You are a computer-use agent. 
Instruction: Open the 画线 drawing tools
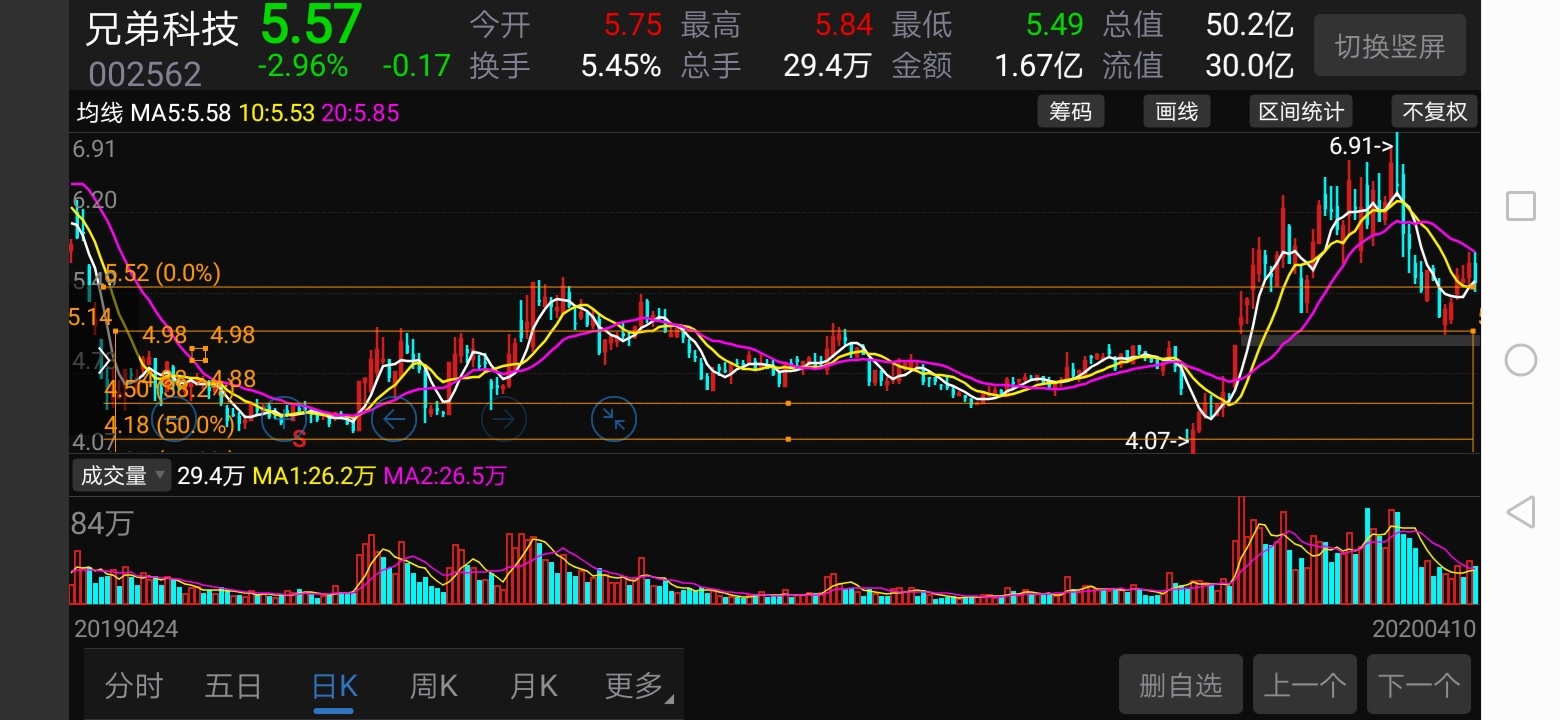pos(1177,112)
